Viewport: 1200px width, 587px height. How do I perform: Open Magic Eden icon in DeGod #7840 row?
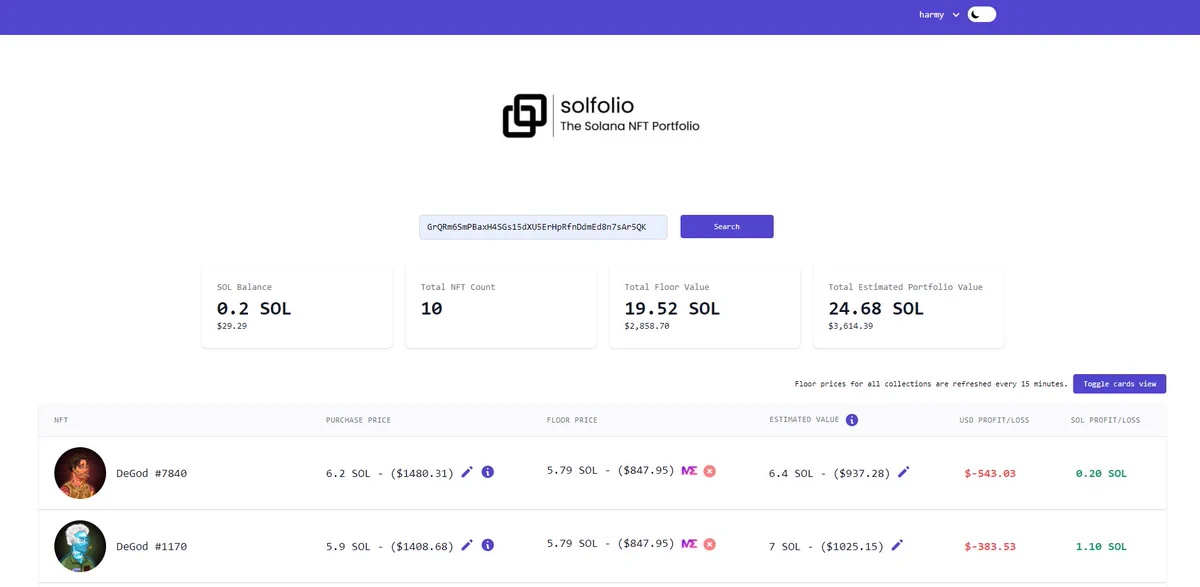coord(689,470)
